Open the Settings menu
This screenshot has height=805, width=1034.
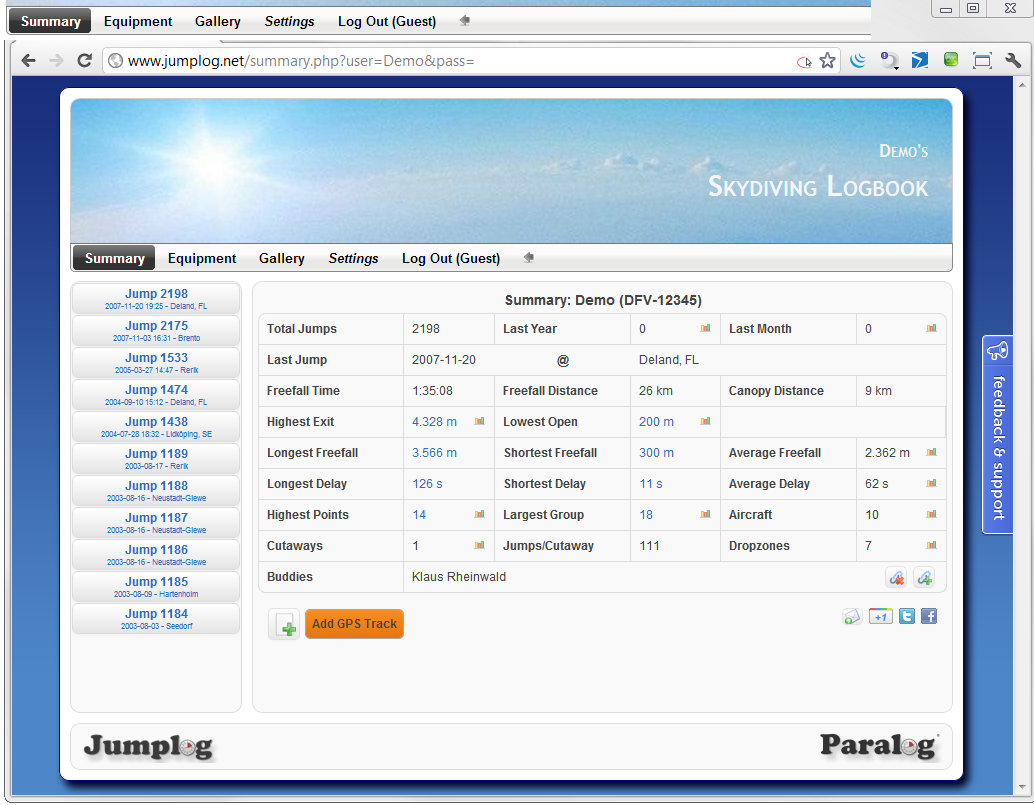tap(353, 258)
